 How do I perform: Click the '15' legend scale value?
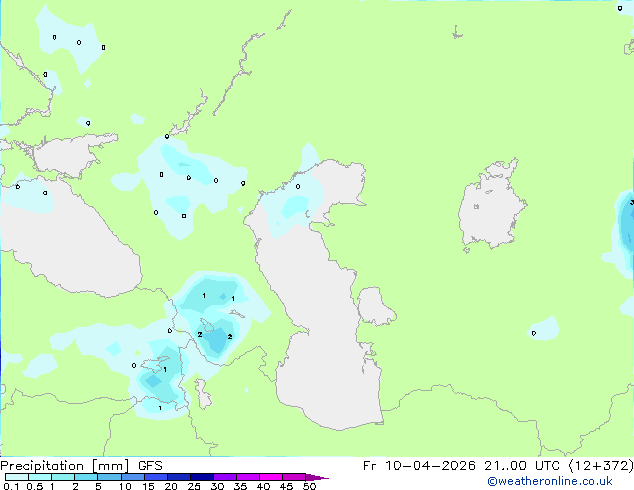pos(148,486)
